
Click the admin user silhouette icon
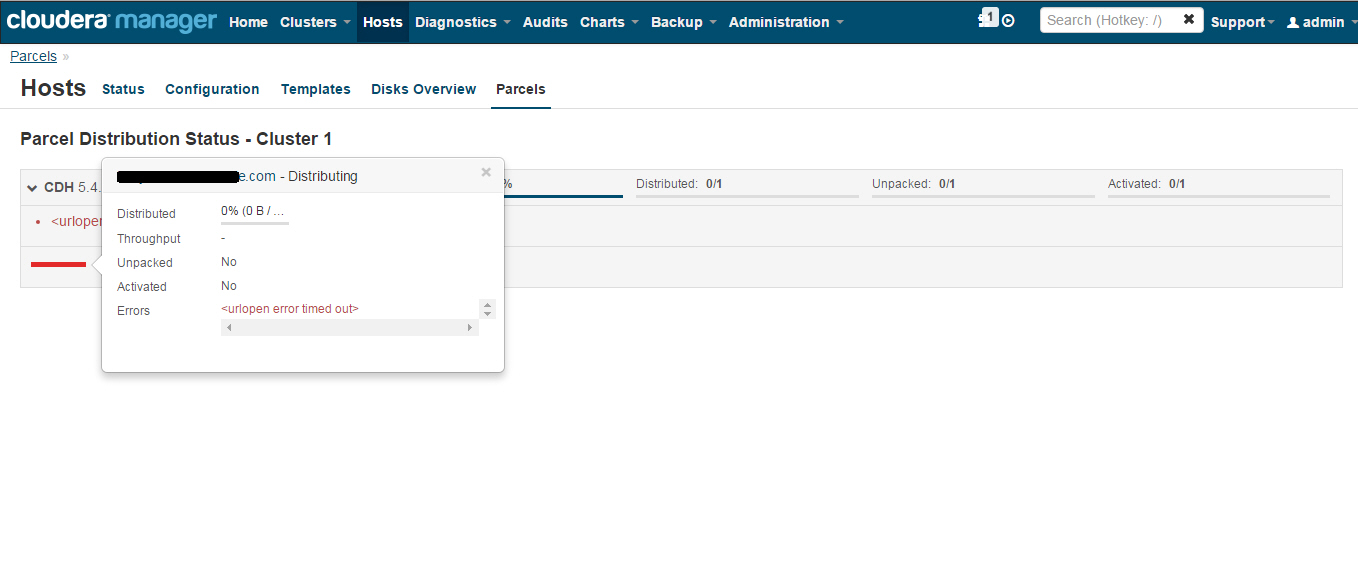[1293, 21]
